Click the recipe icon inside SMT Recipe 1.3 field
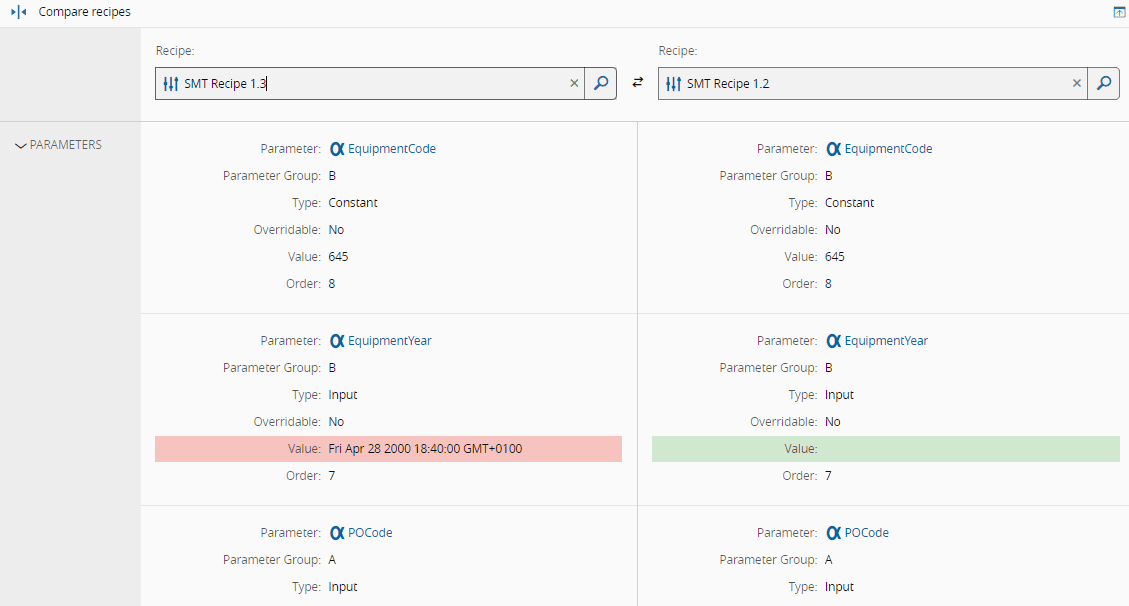The width and height of the screenshot is (1129, 606). [x=171, y=84]
